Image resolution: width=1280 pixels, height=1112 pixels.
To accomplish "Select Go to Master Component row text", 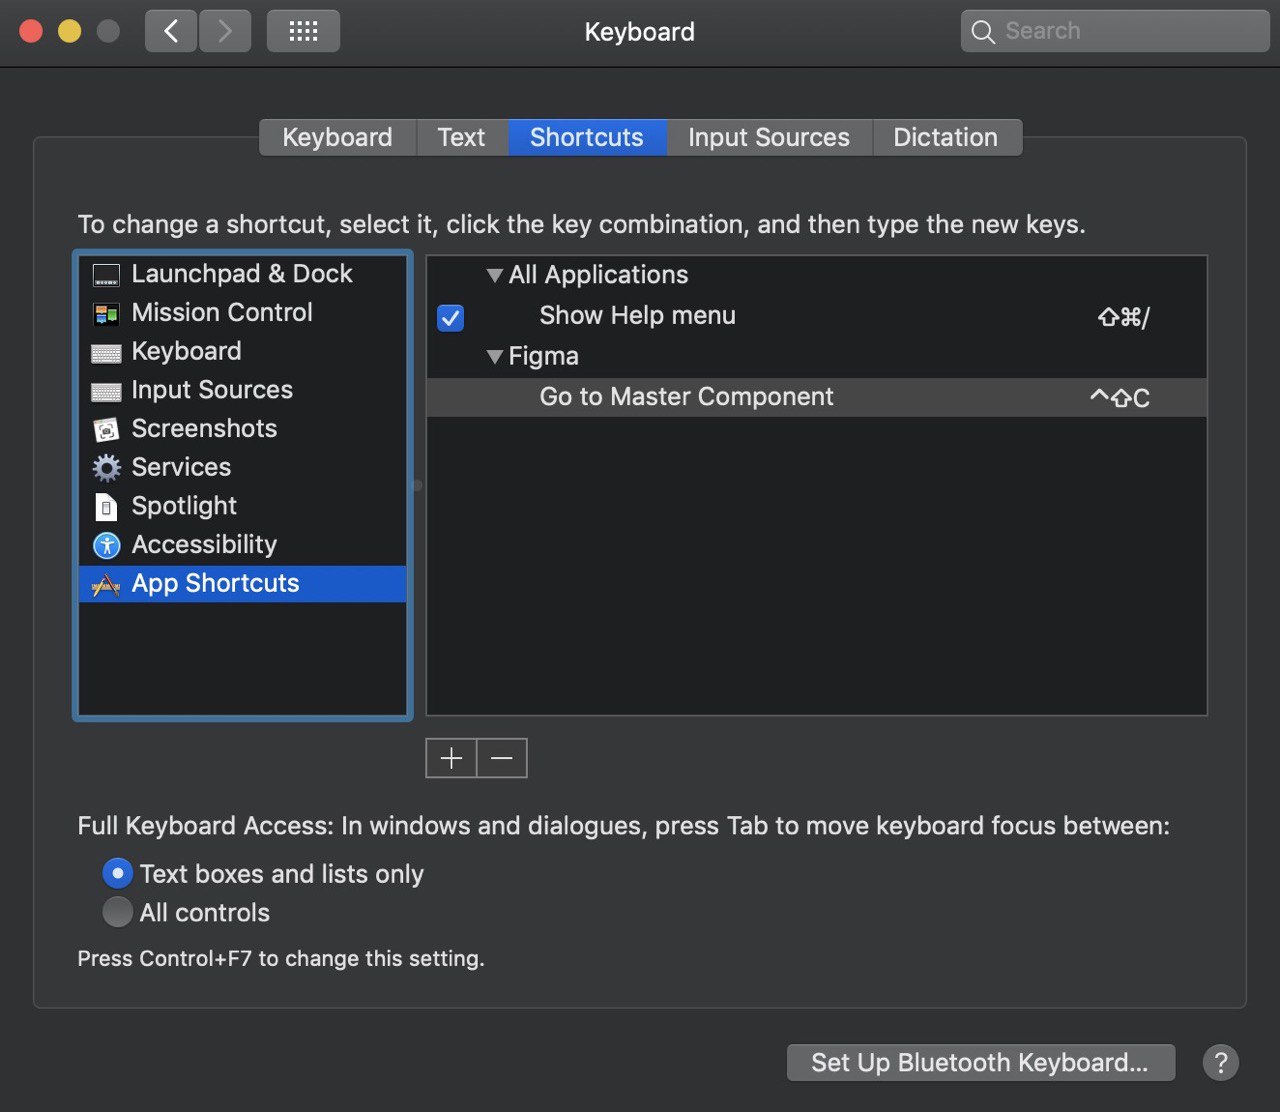I will click(x=686, y=397).
